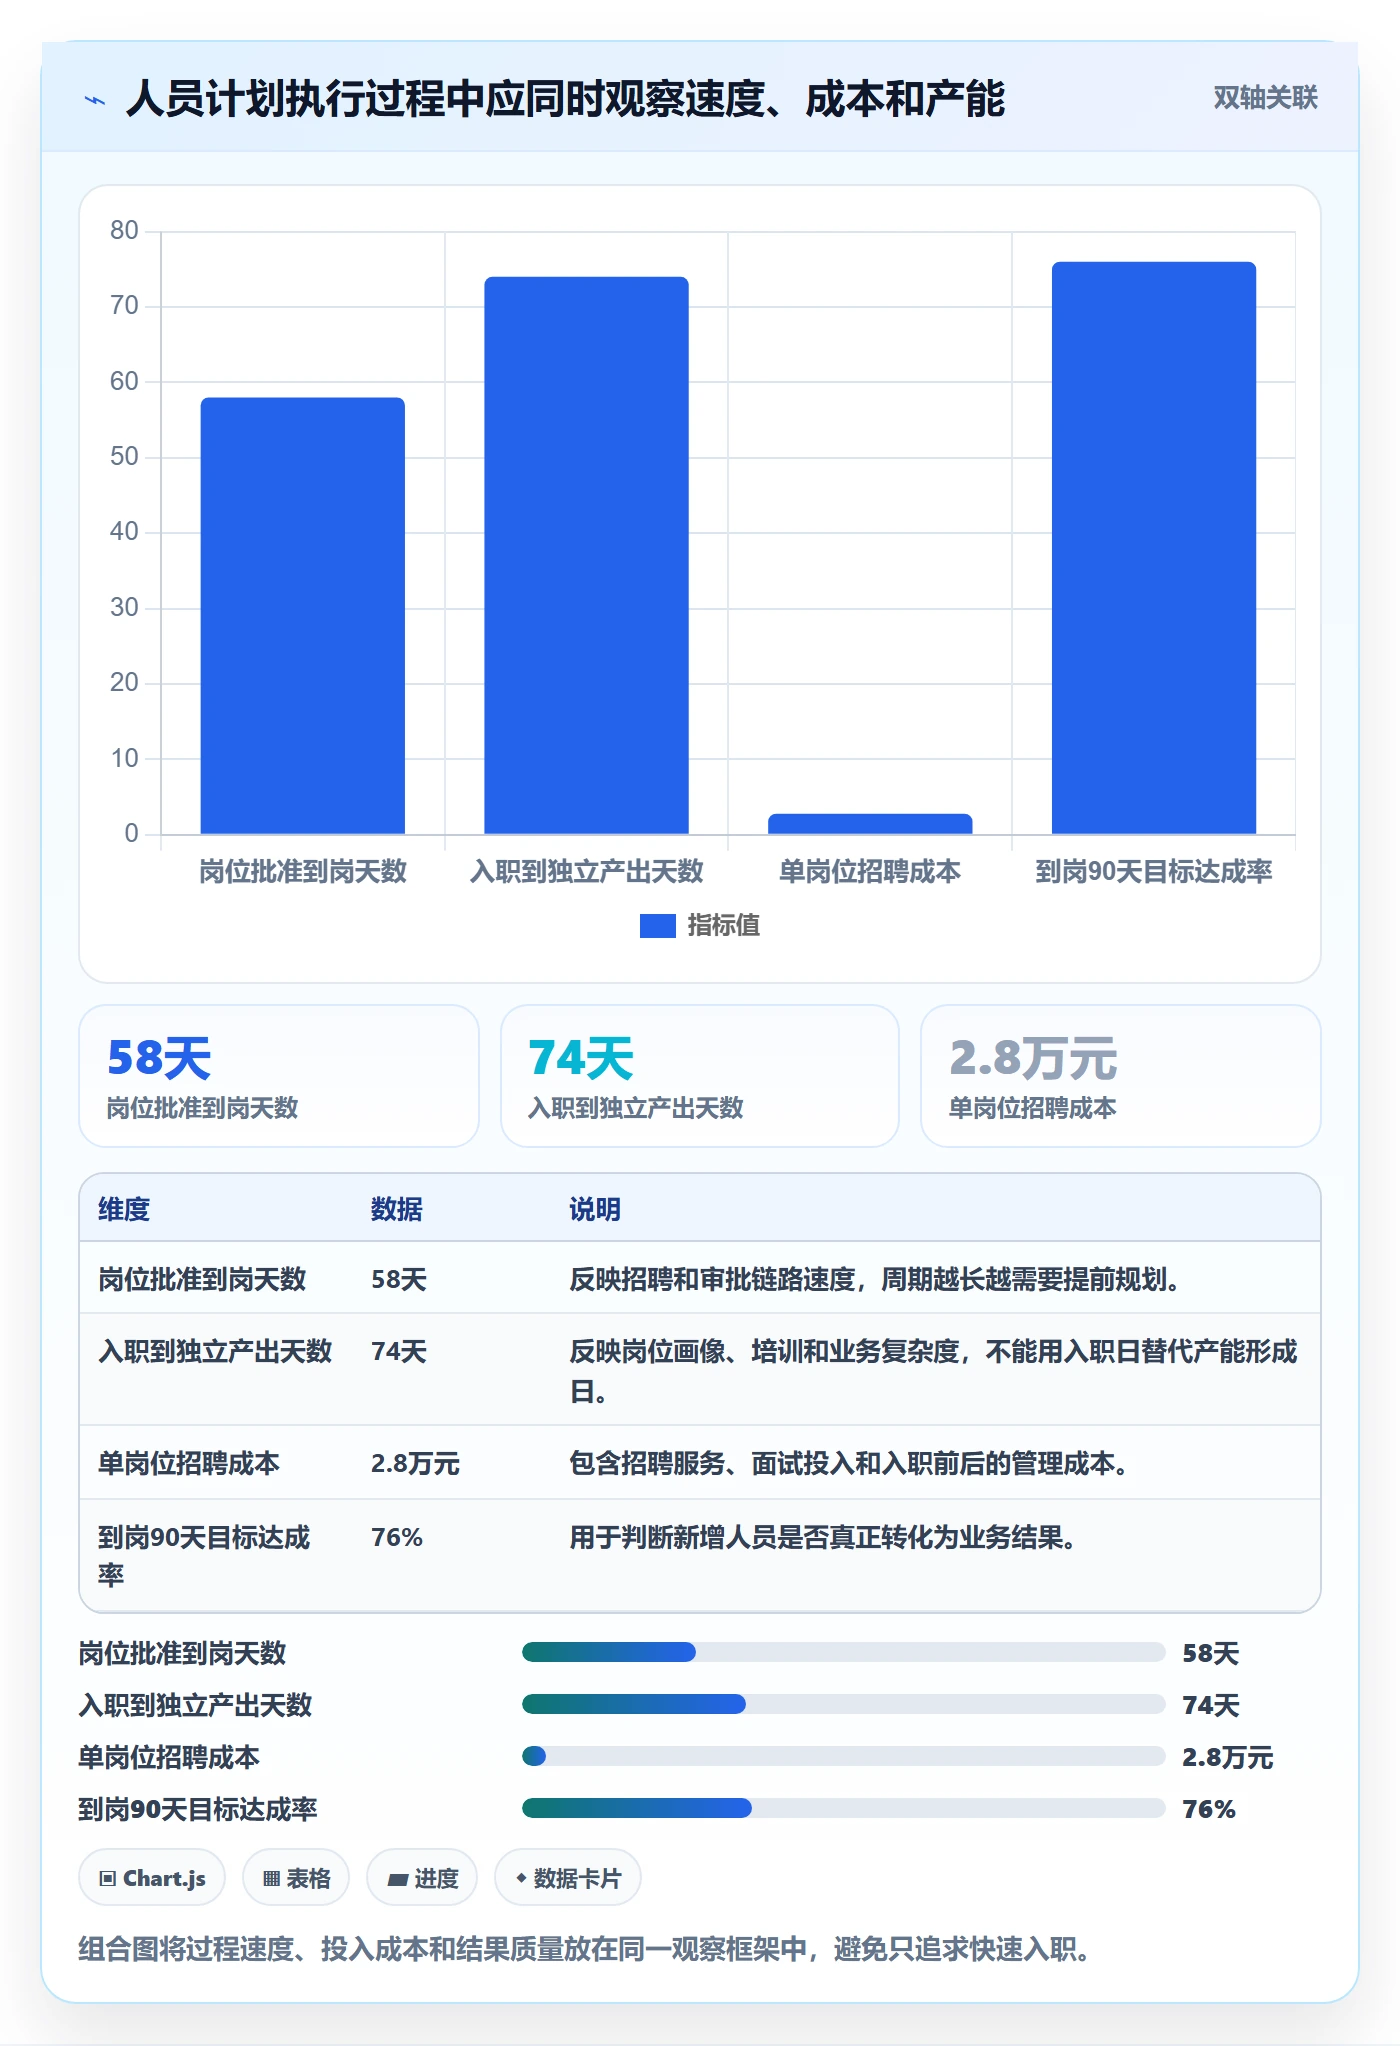Click the 双轴关联 label in the header
The width and height of the screenshot is (1400, 2046).
[x=1265, y=98]
